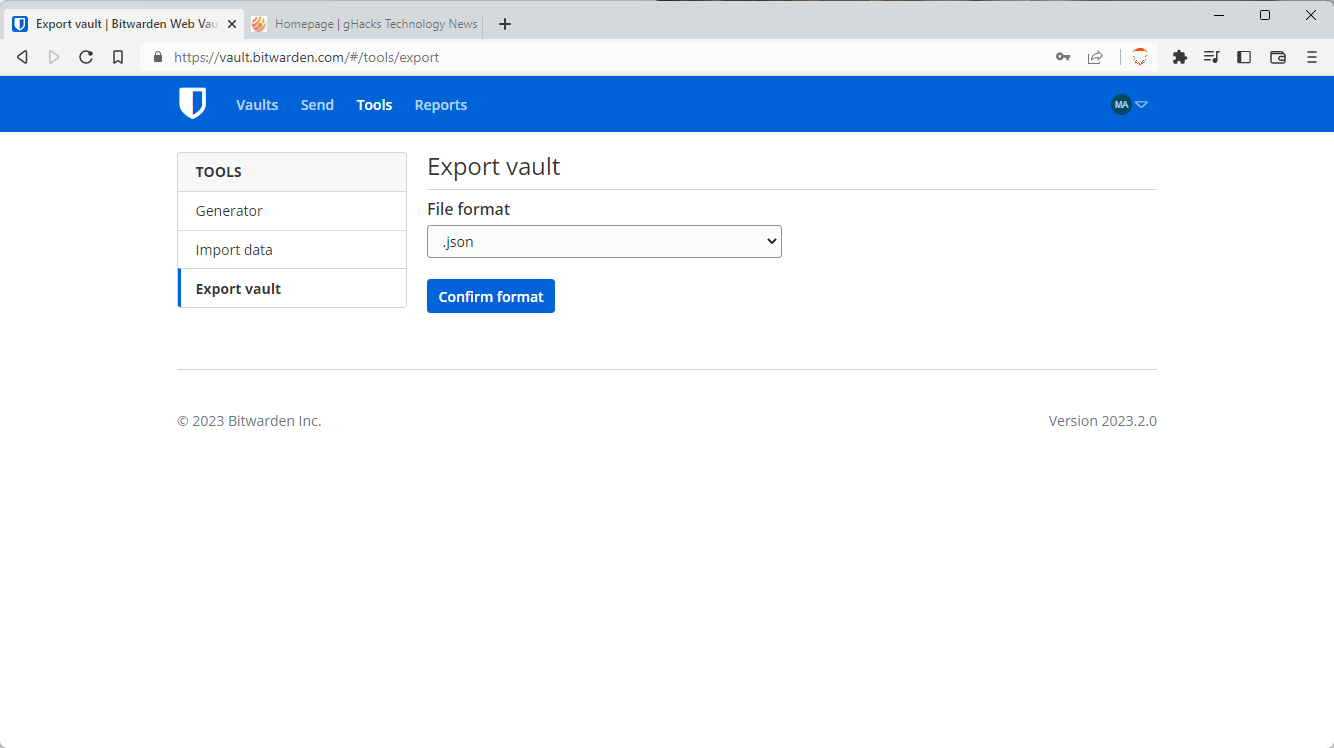Open Generator in the Tools sidebar
This screenshot has height=748, width=1334.
(x=292, y=211)
